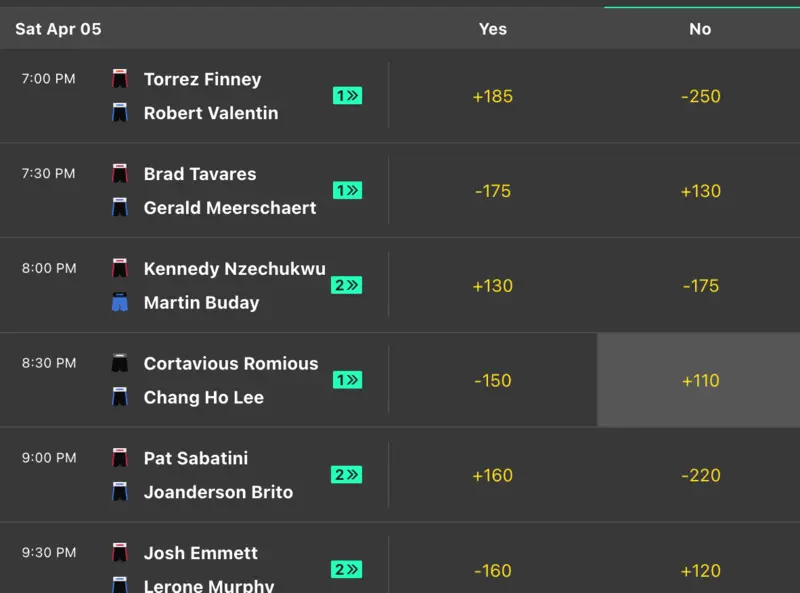Image resolution: width=800 pixels, height=593 pixels.
Task: Click Brad Tavares's red shorts icon
Action: tap(120, 174)
